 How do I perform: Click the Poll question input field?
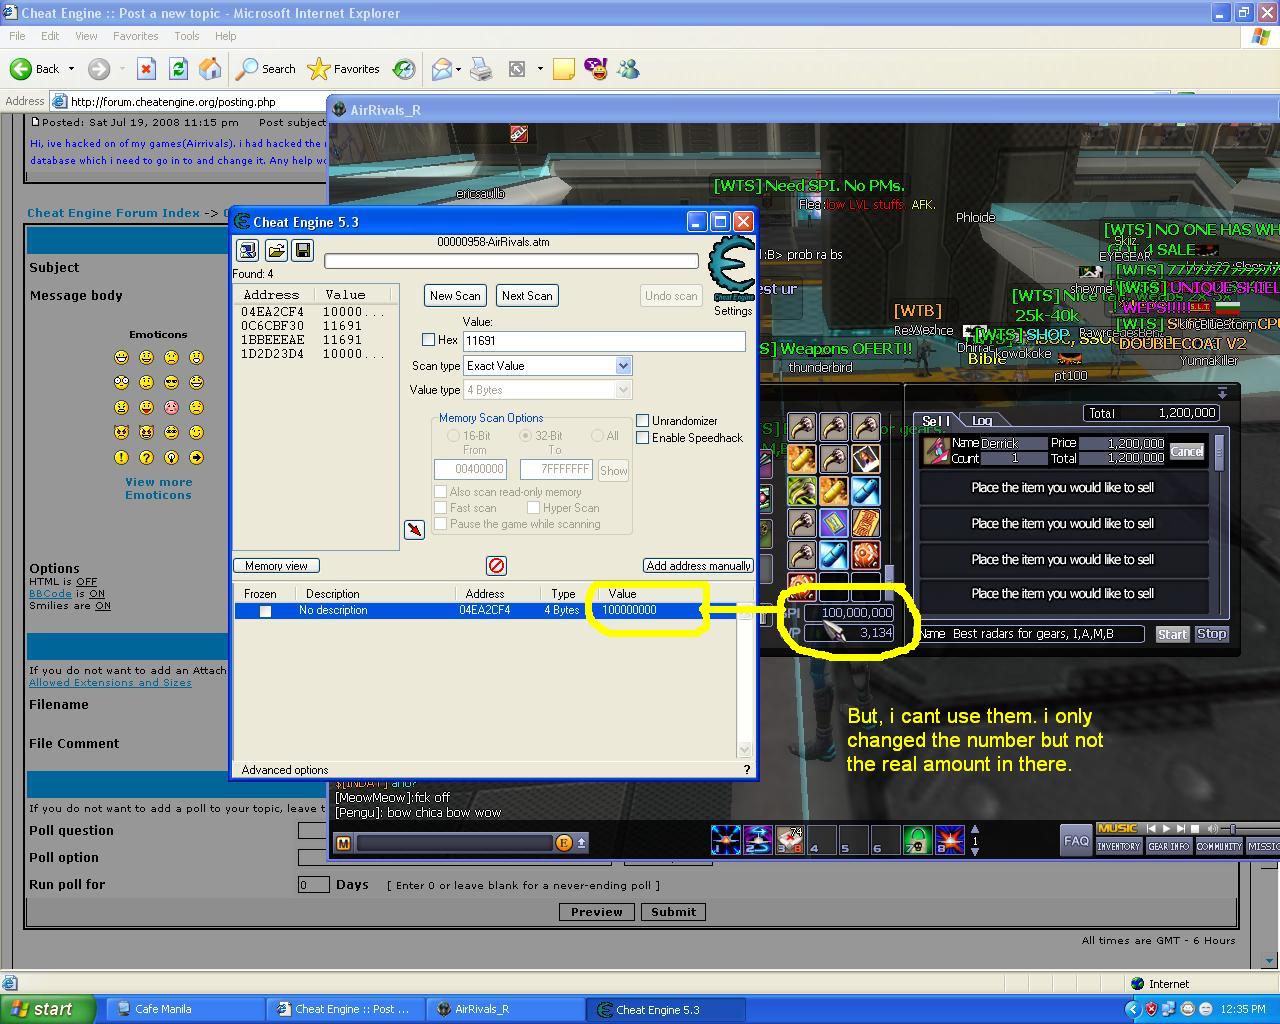pos(312,830)
